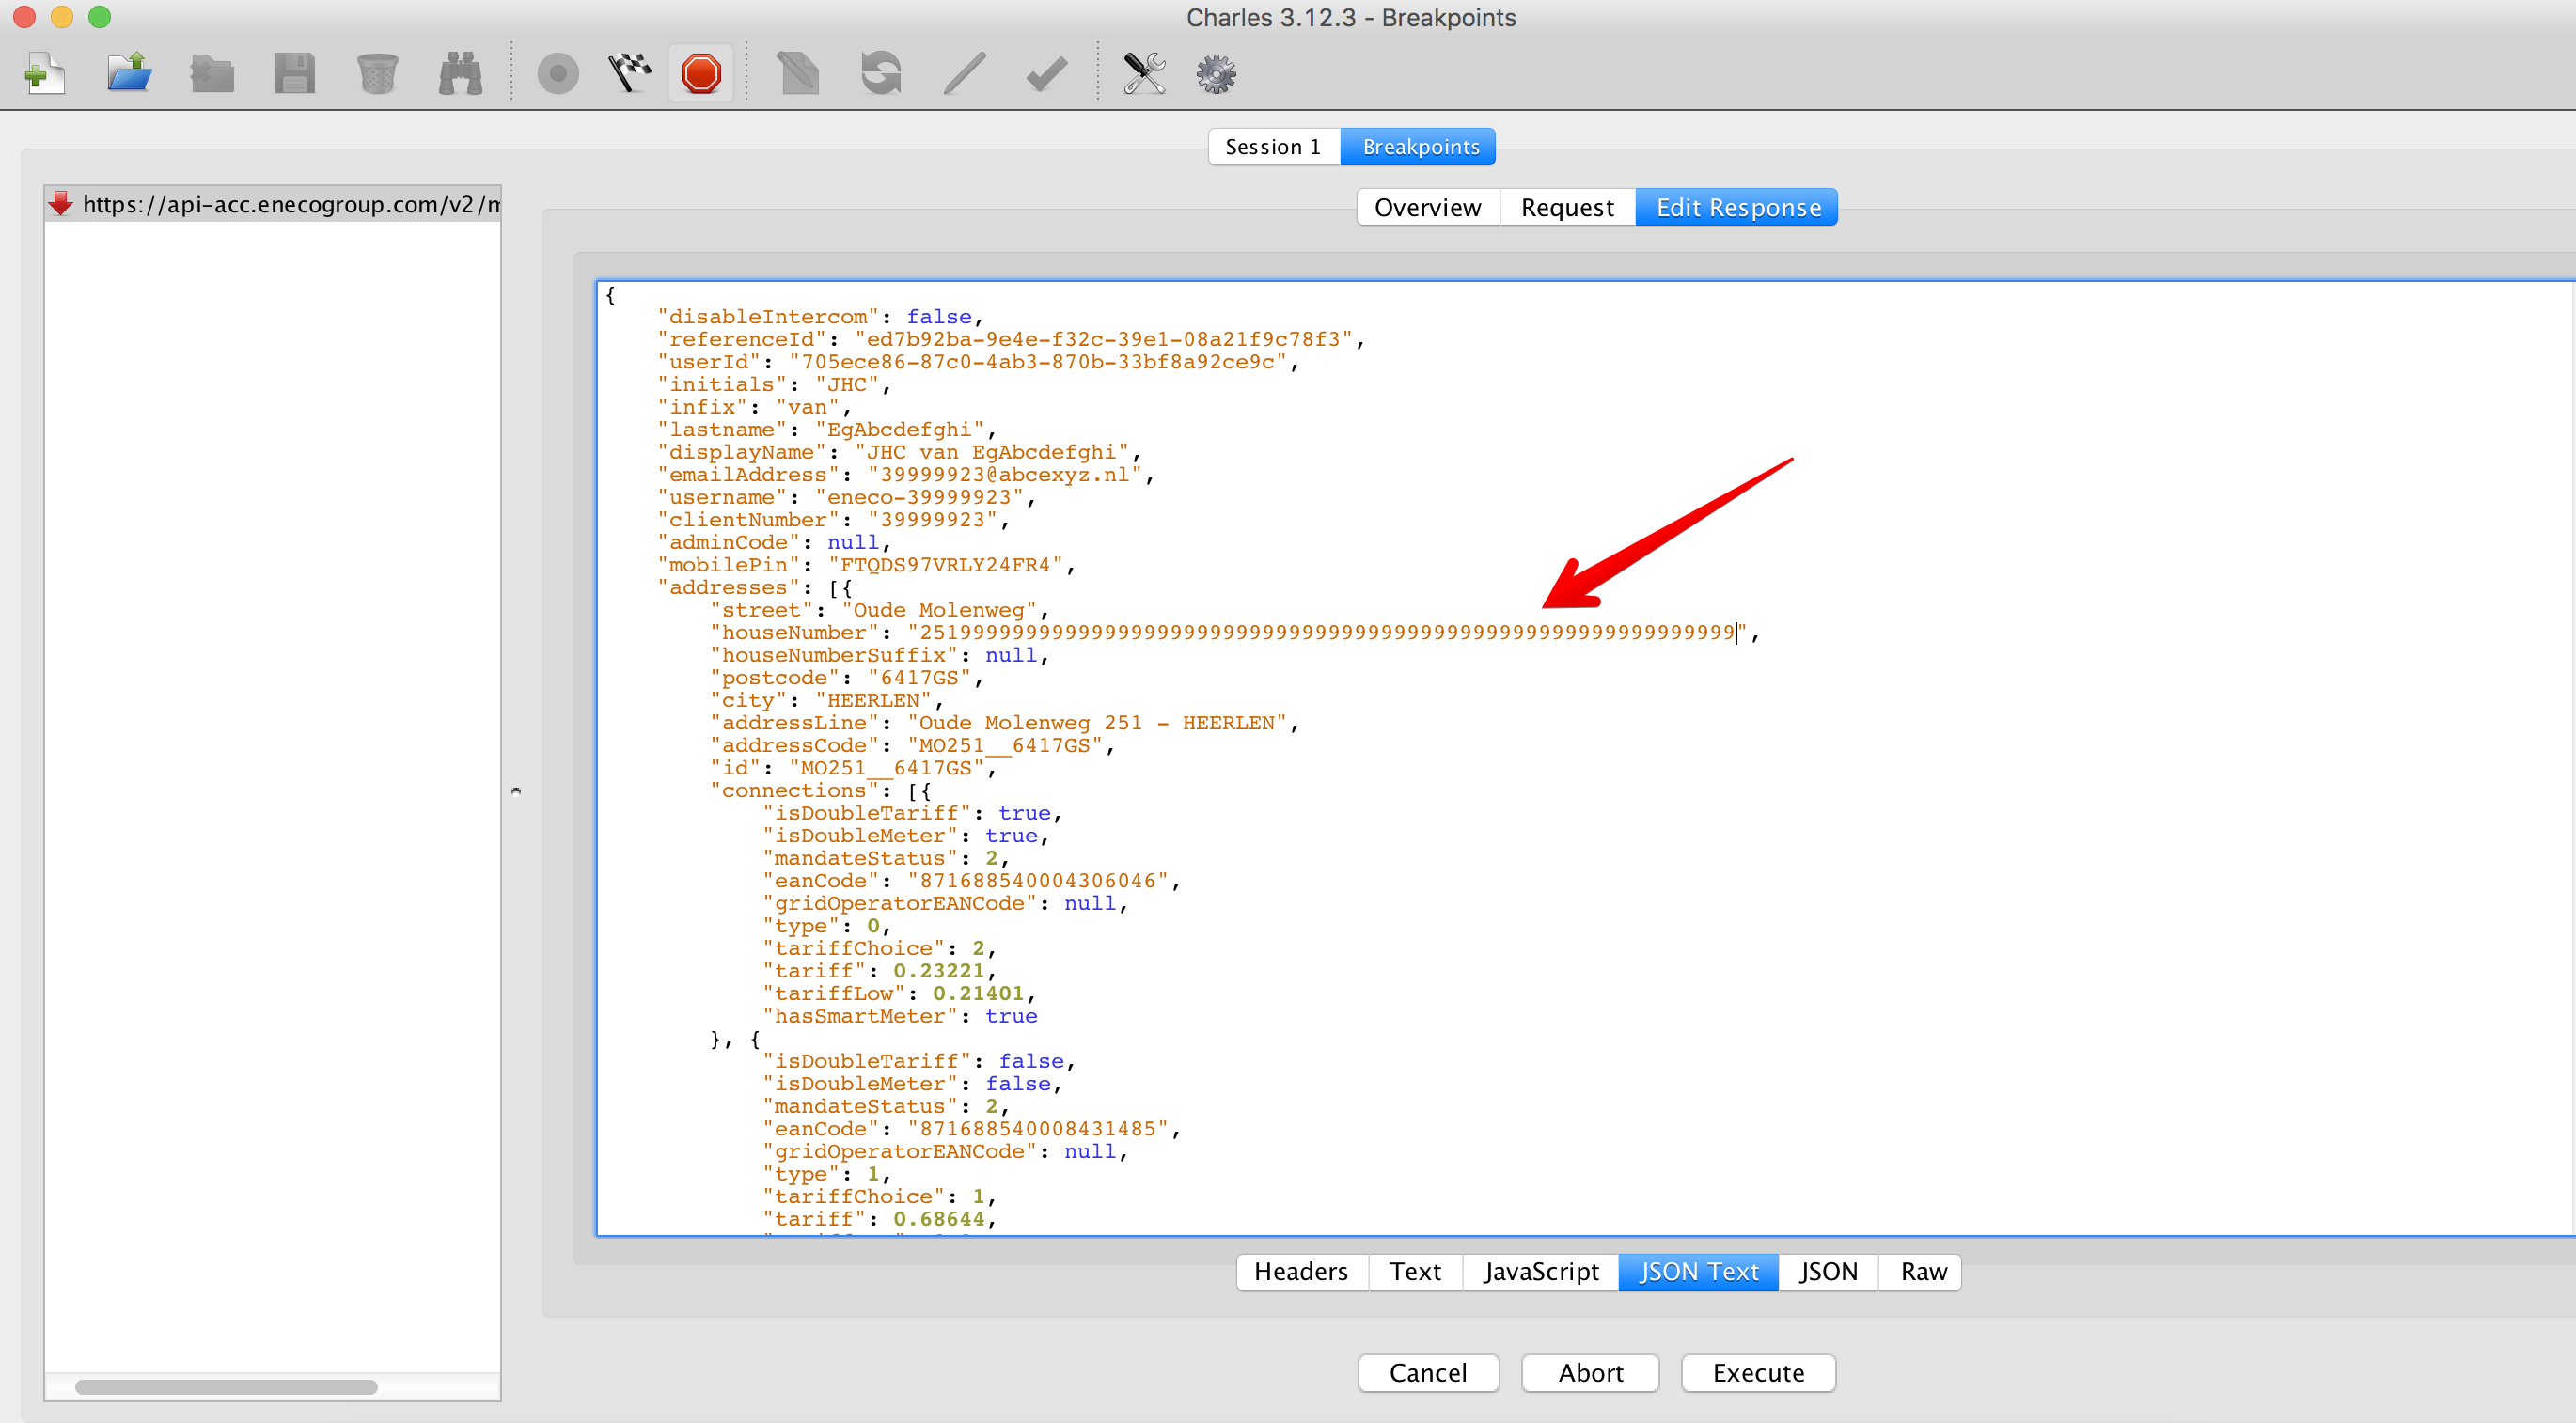Show raw response via the Raw tab
The height and width of the screenshot is (1423, 2576).
[1921, 1271]
